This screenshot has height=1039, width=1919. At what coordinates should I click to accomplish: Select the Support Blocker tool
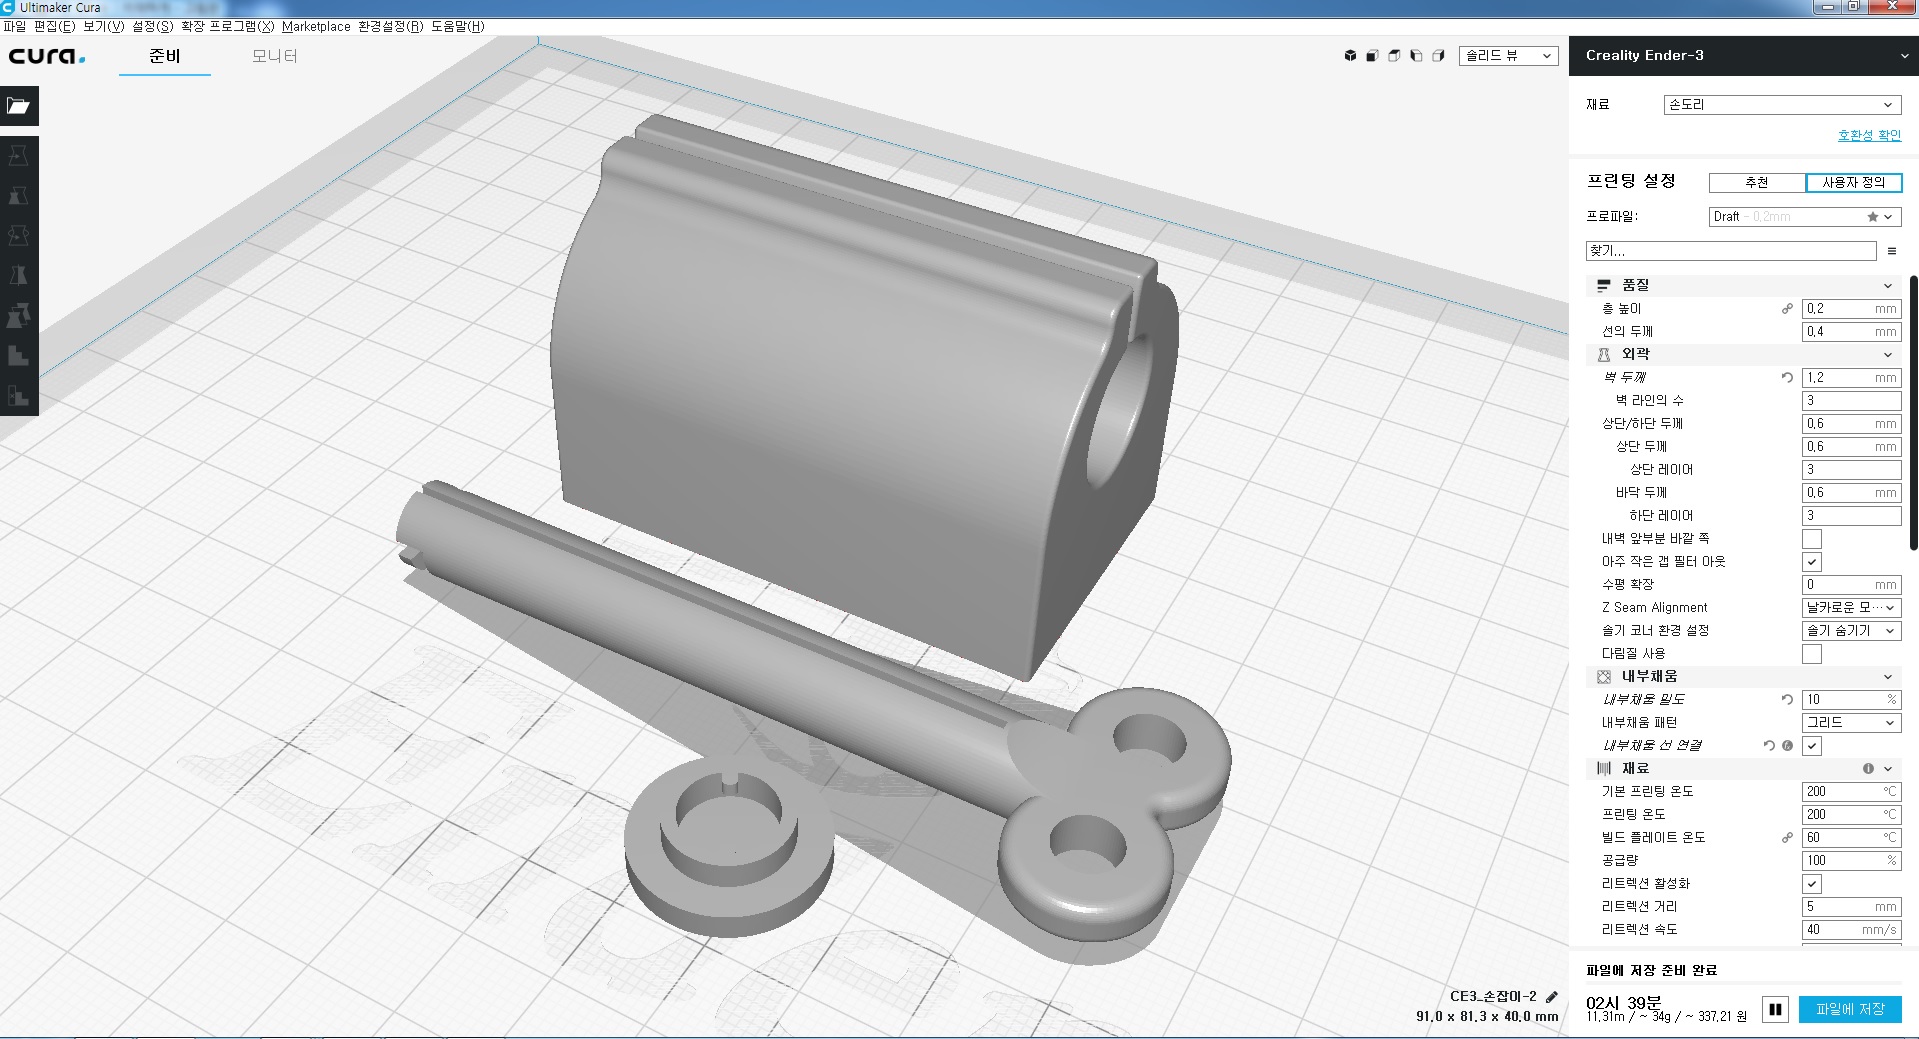pyautogui.click(x=19, y=356)
